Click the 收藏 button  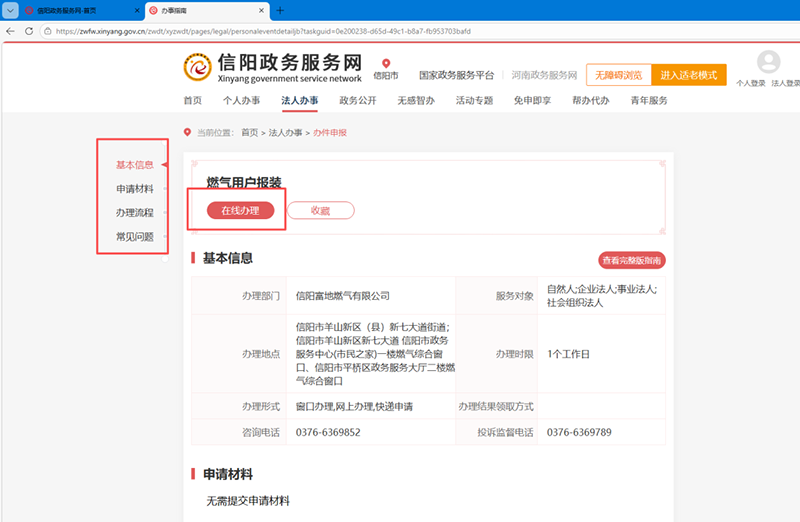320,210
